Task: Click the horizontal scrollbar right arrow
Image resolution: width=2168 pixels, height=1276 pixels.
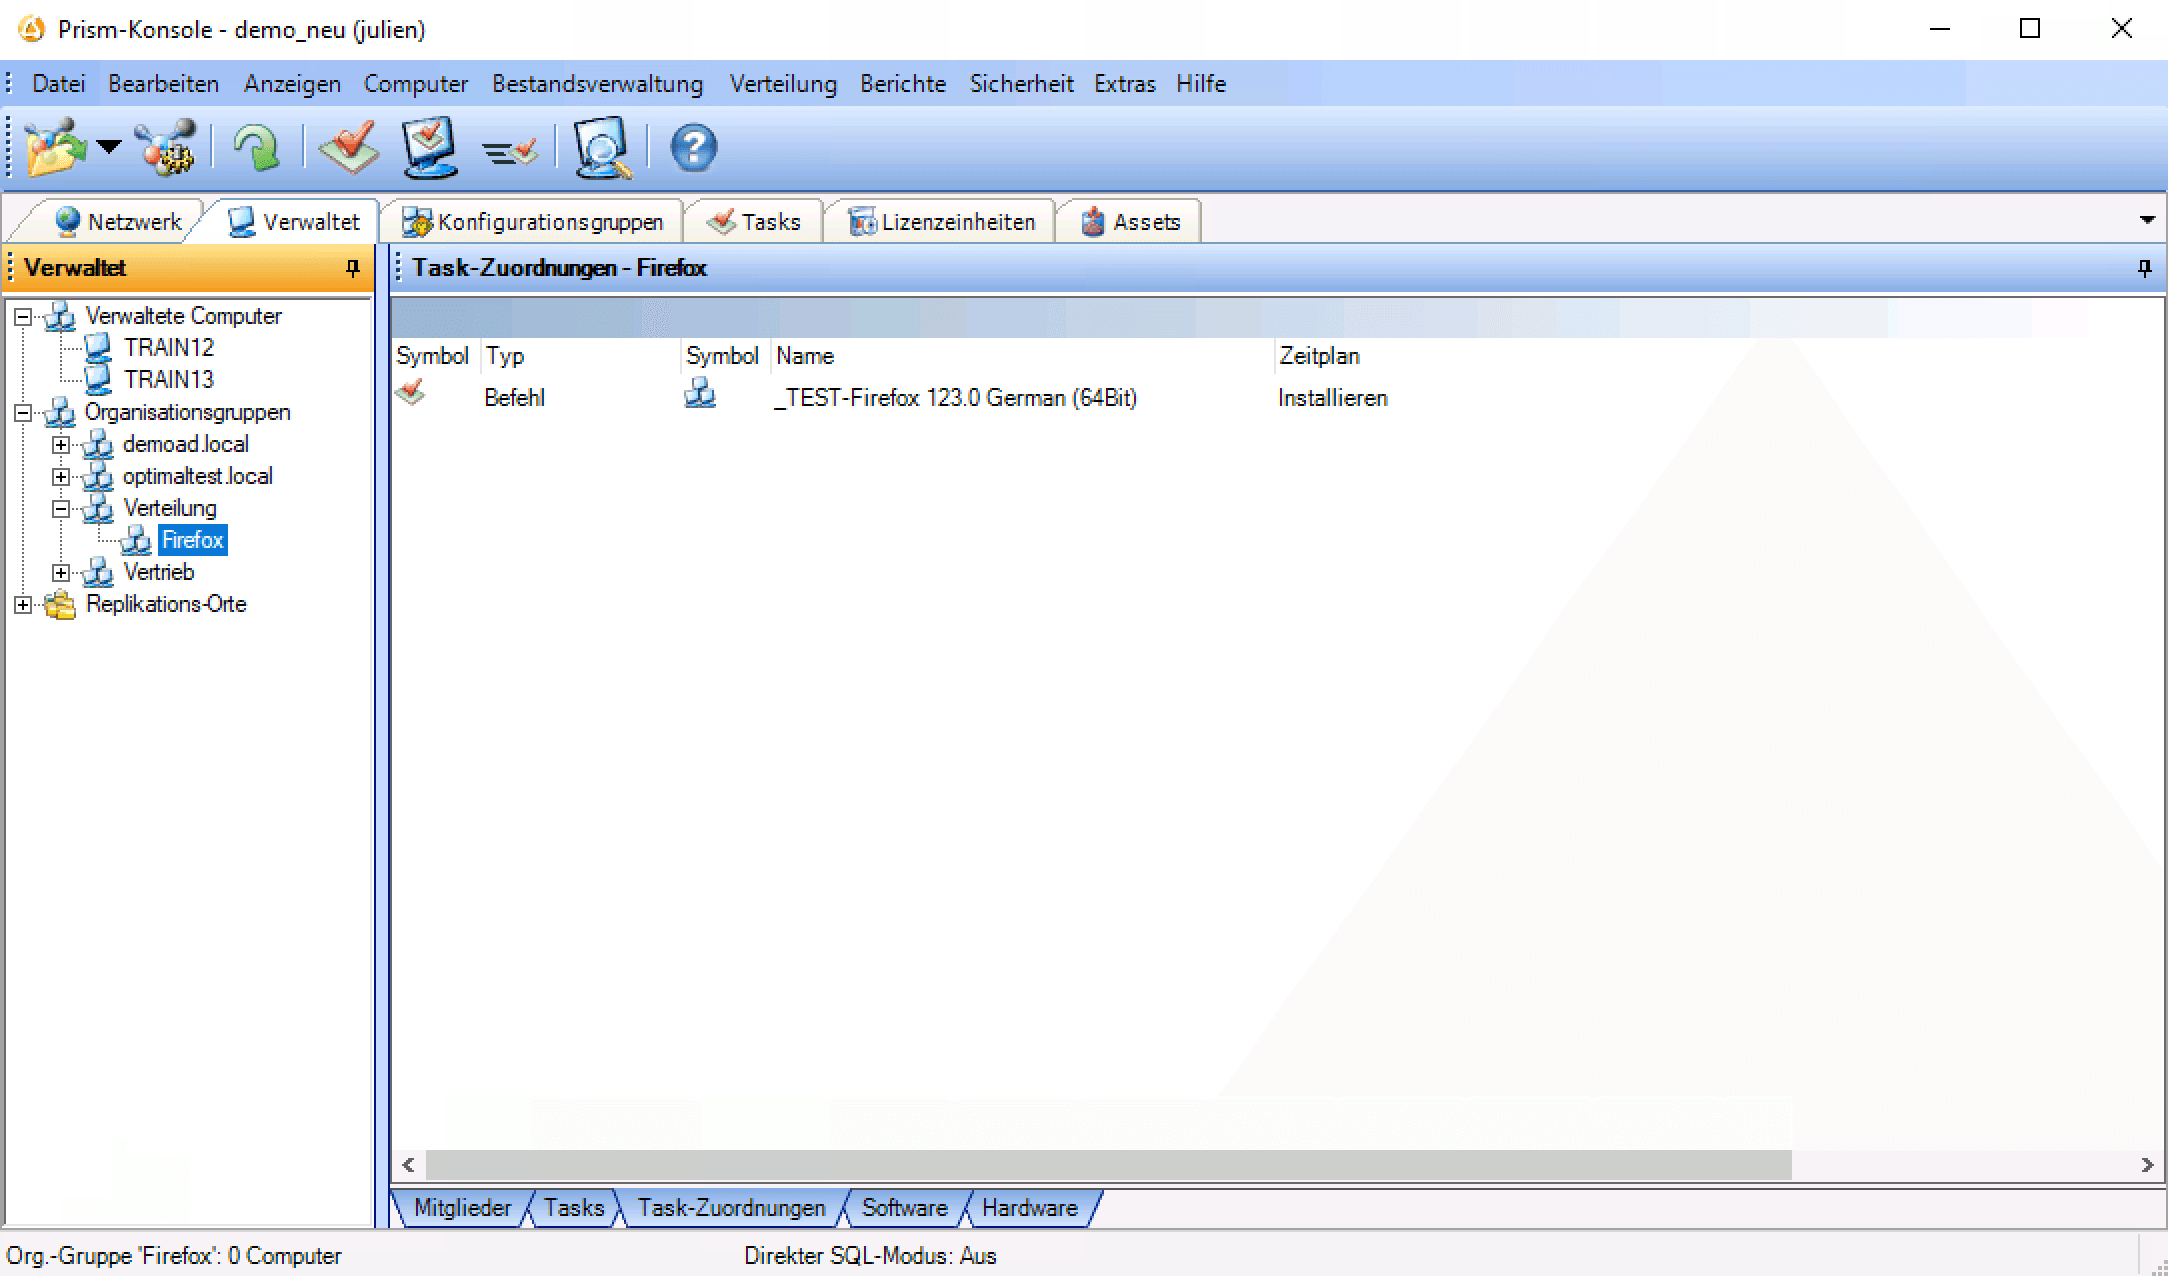Action: (2147, 1165)
